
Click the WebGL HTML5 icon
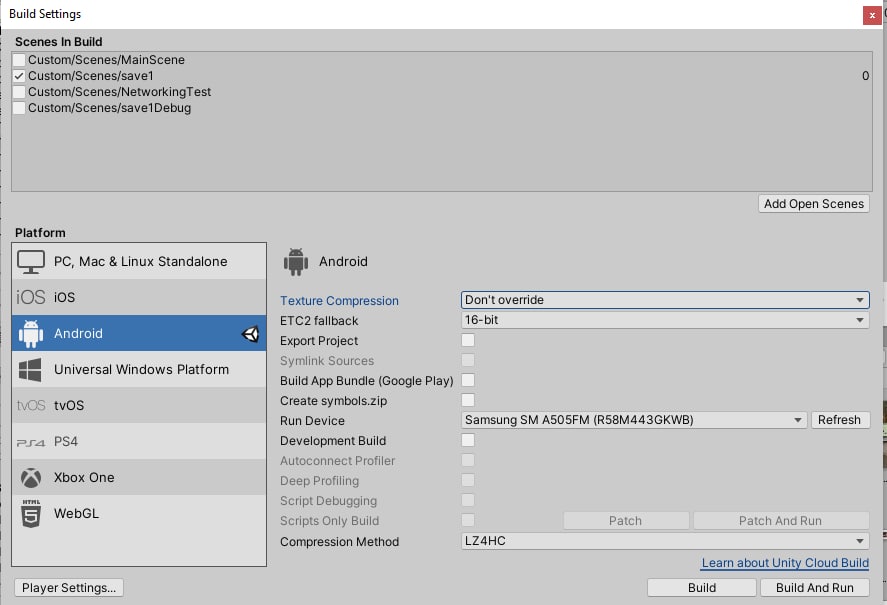coord(31,513)
